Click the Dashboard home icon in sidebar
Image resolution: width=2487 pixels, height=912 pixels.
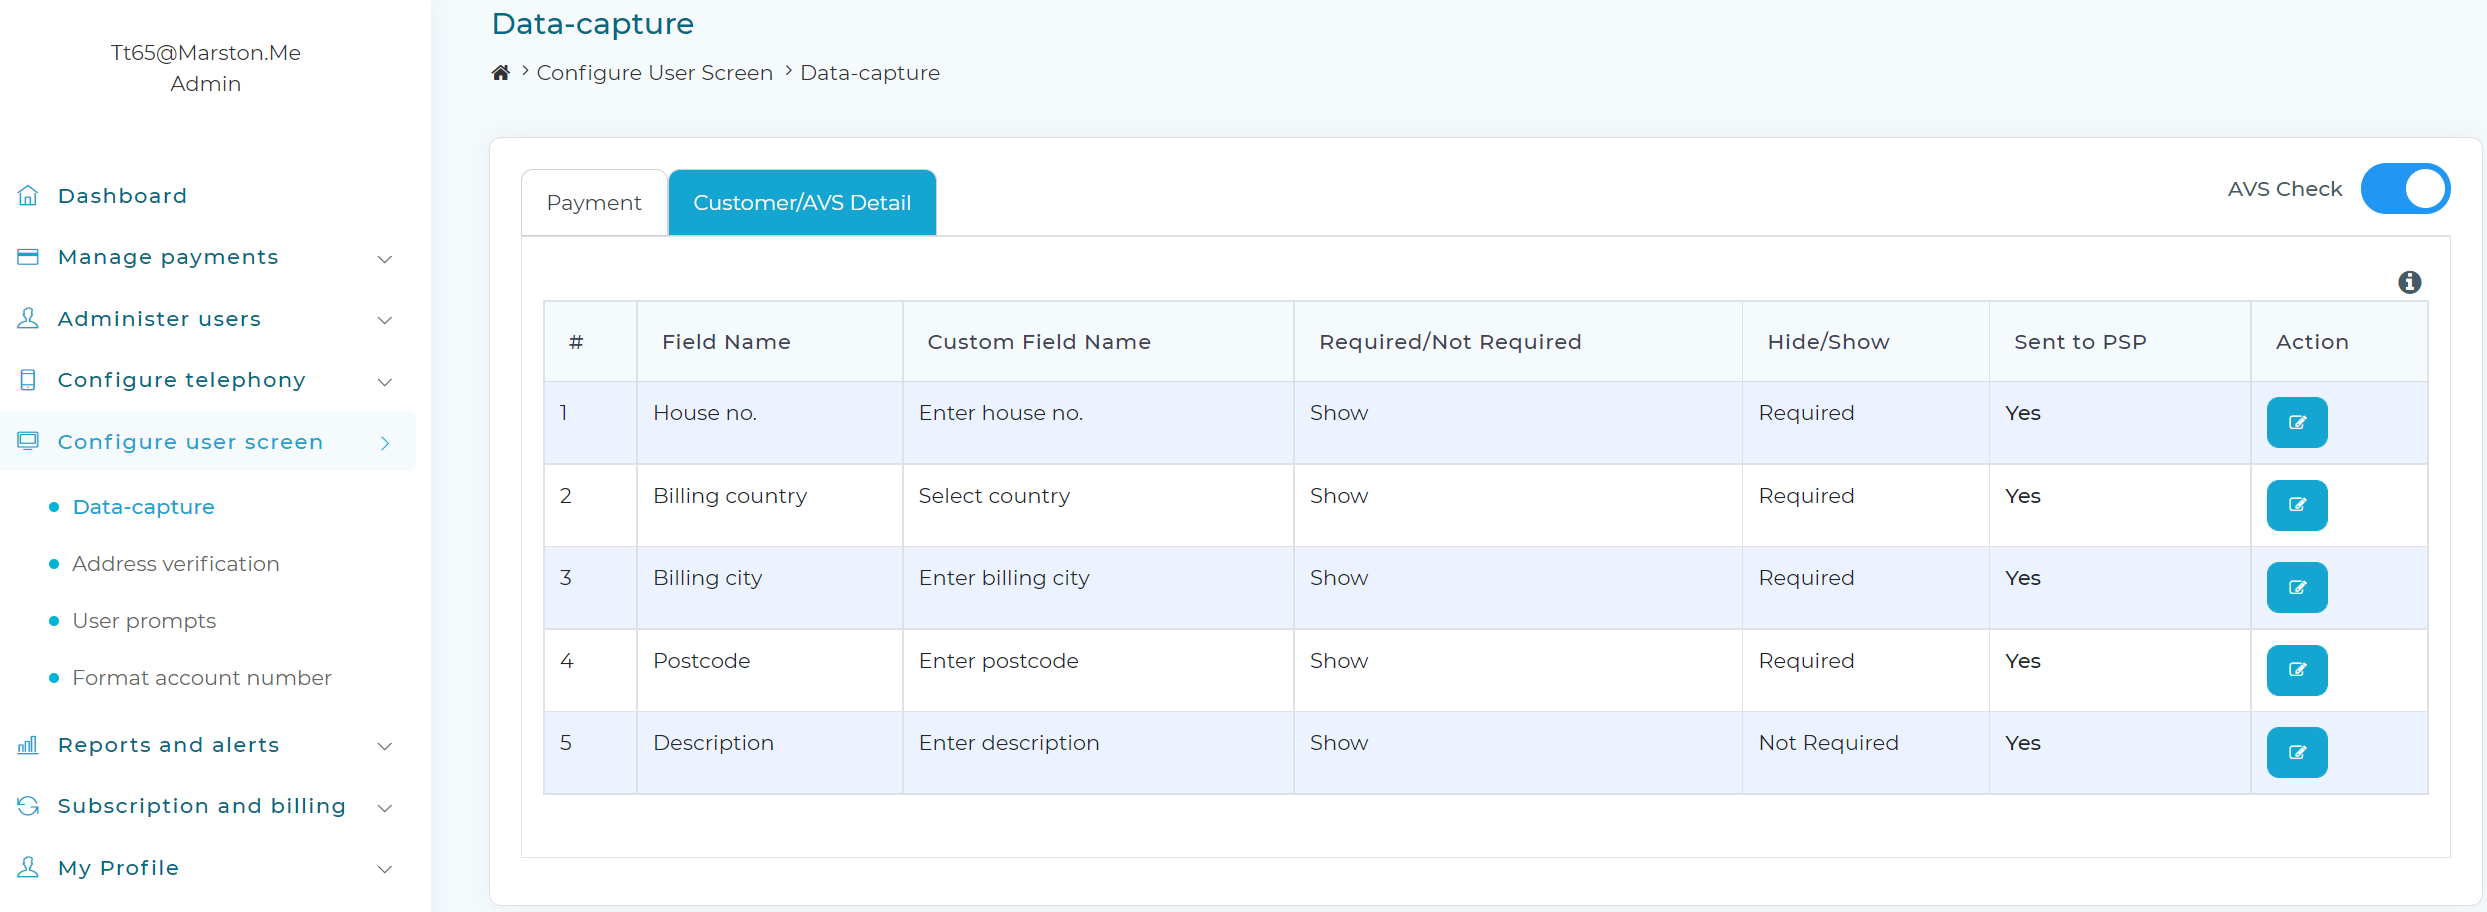(x=28, y=196)
